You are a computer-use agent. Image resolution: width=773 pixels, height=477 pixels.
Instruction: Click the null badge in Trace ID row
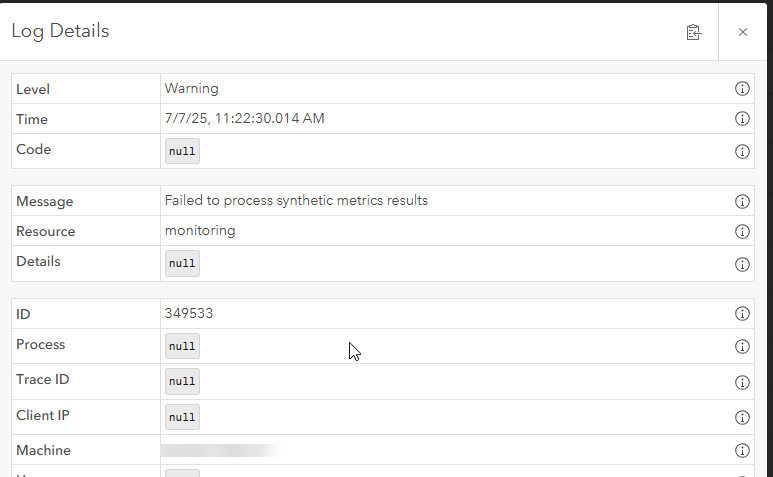click(x=182, y=381)
